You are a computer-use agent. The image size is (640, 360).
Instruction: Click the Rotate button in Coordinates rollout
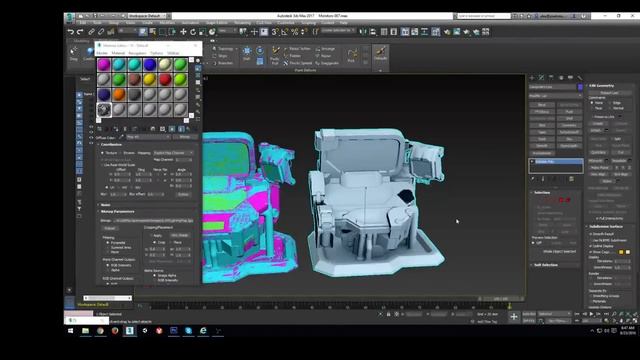tap(183, 194)
